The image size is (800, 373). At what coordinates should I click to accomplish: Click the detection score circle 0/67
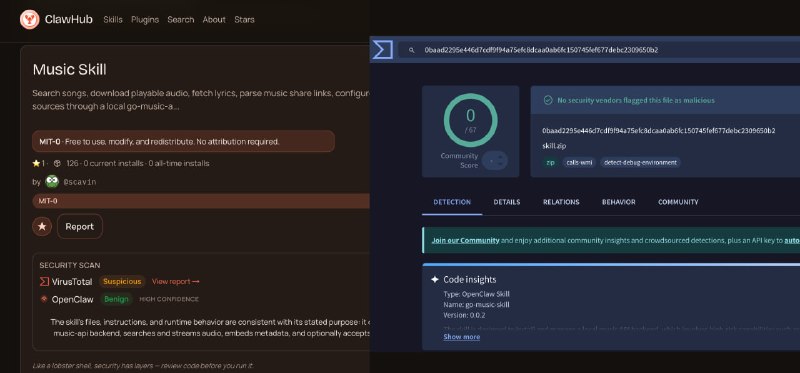click(470, 120)
